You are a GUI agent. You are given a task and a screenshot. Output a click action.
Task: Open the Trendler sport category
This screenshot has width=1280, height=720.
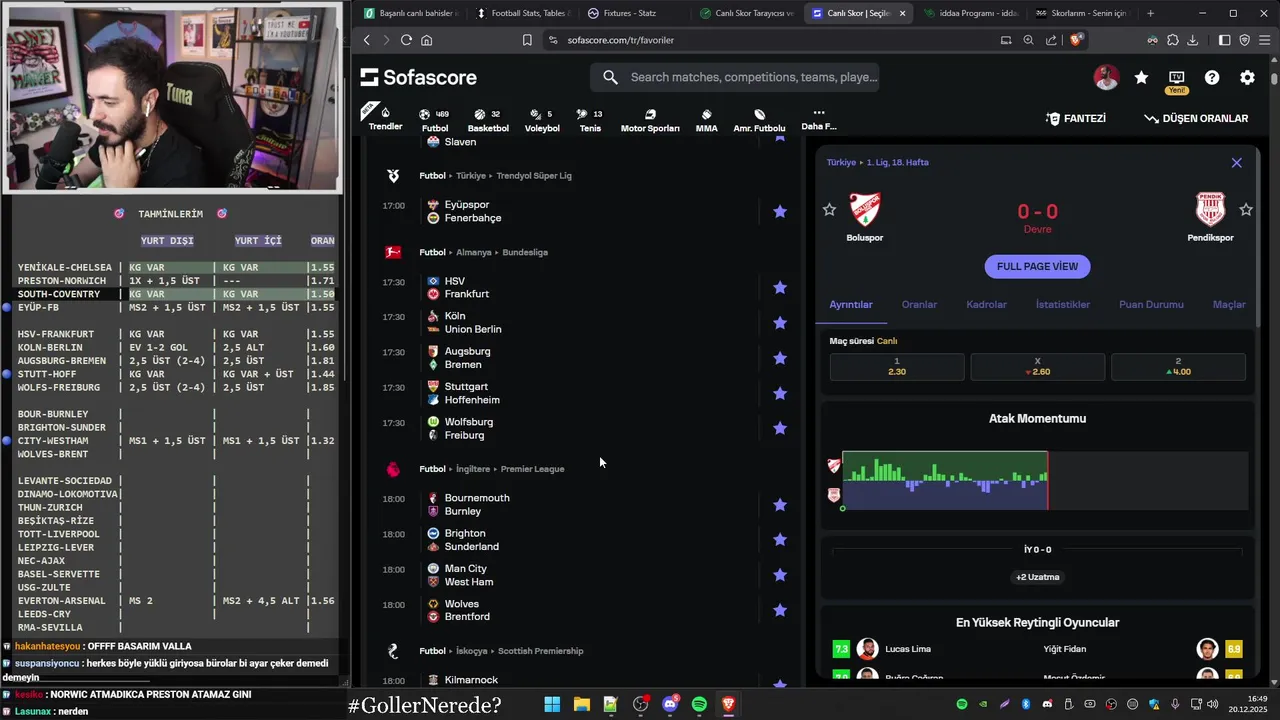click(385, 118)
